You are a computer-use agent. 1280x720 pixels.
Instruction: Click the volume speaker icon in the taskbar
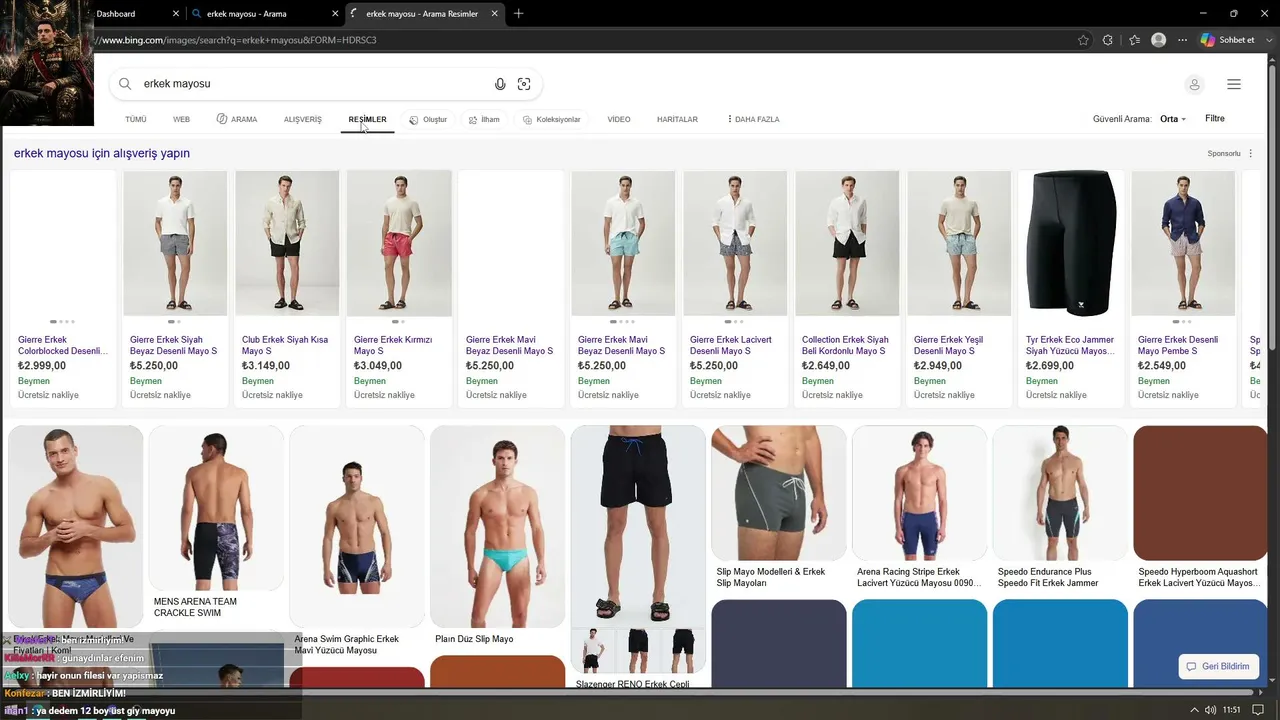click(x=1211, y=710)
